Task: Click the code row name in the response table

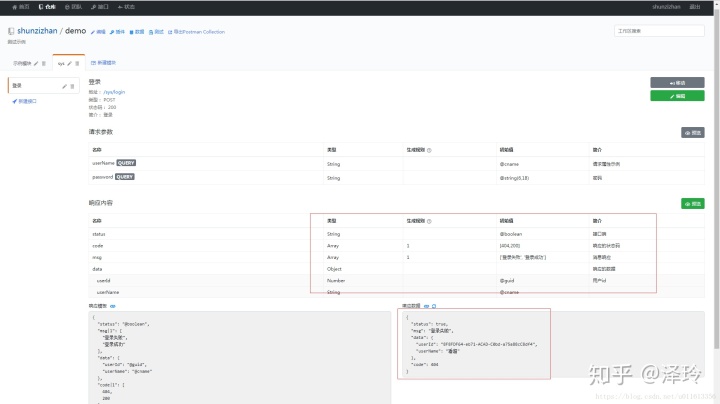Action: point(97,246)
